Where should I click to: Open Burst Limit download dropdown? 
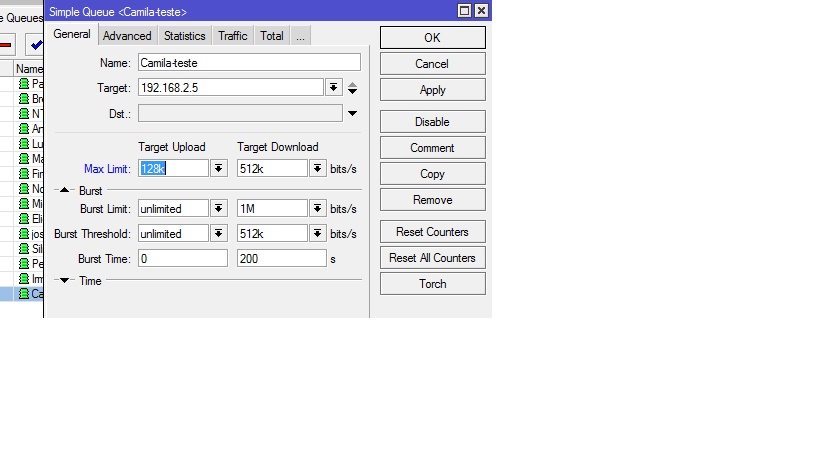[x=317, y=209]
